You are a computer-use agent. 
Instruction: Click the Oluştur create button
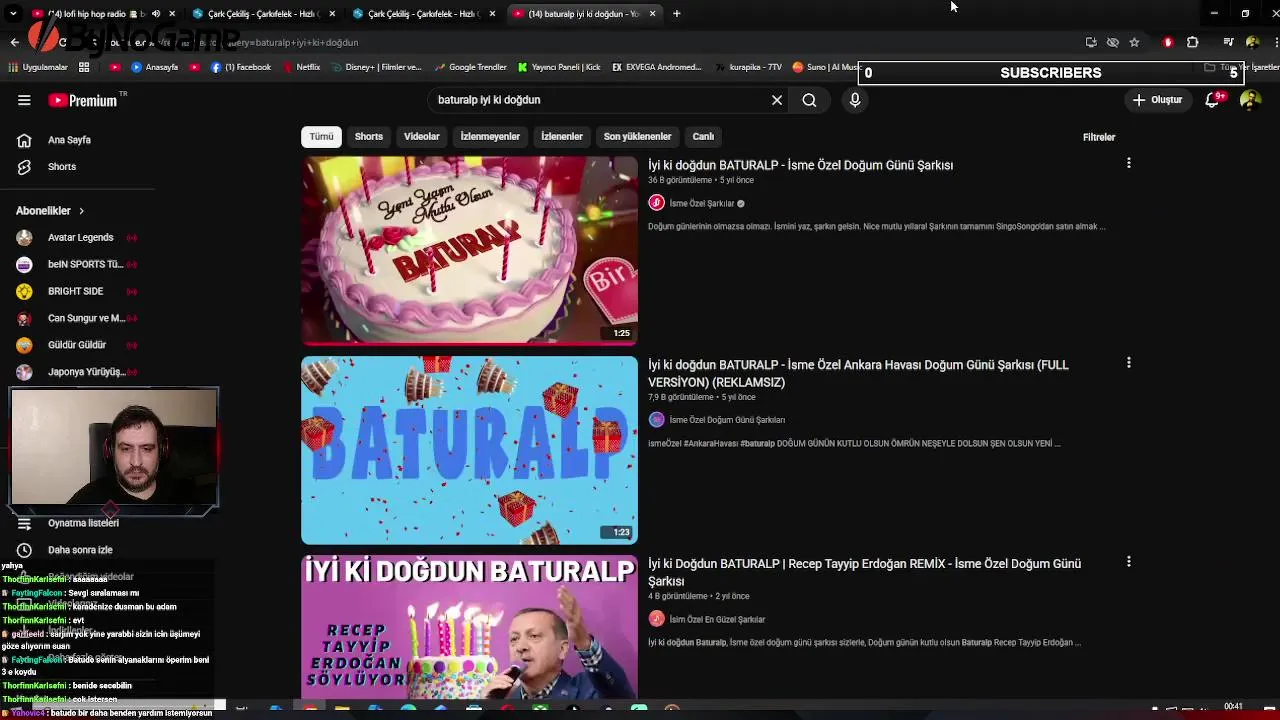click(1157, 100)
